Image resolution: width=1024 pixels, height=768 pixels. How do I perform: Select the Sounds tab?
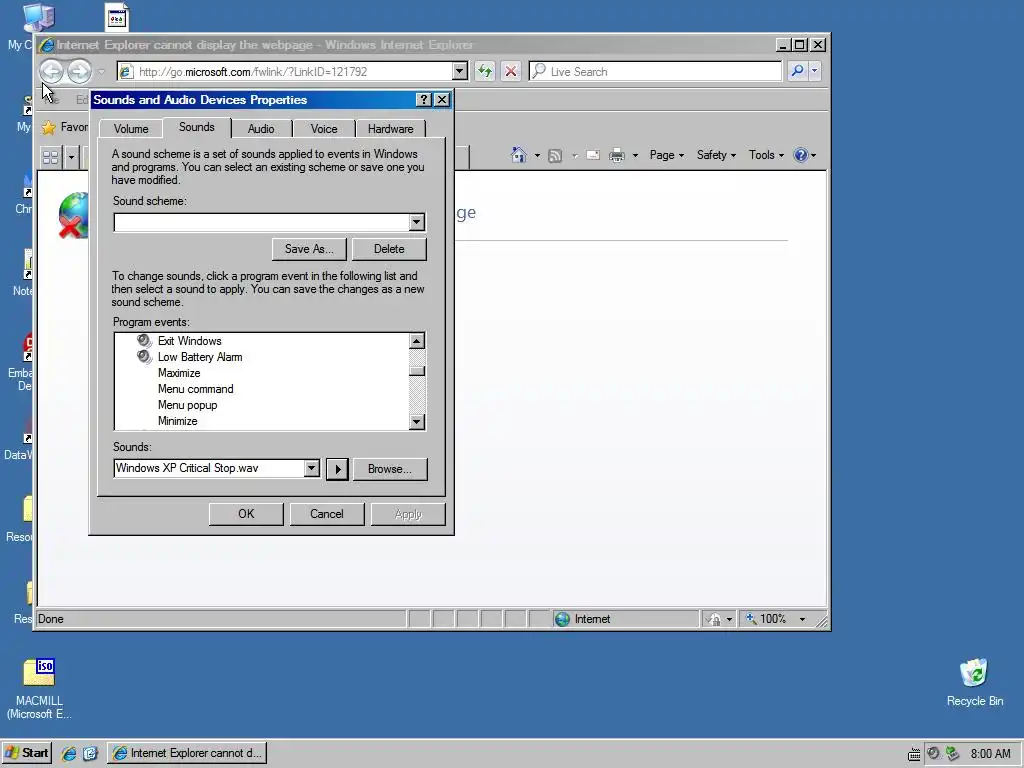(x=197, y=127)
